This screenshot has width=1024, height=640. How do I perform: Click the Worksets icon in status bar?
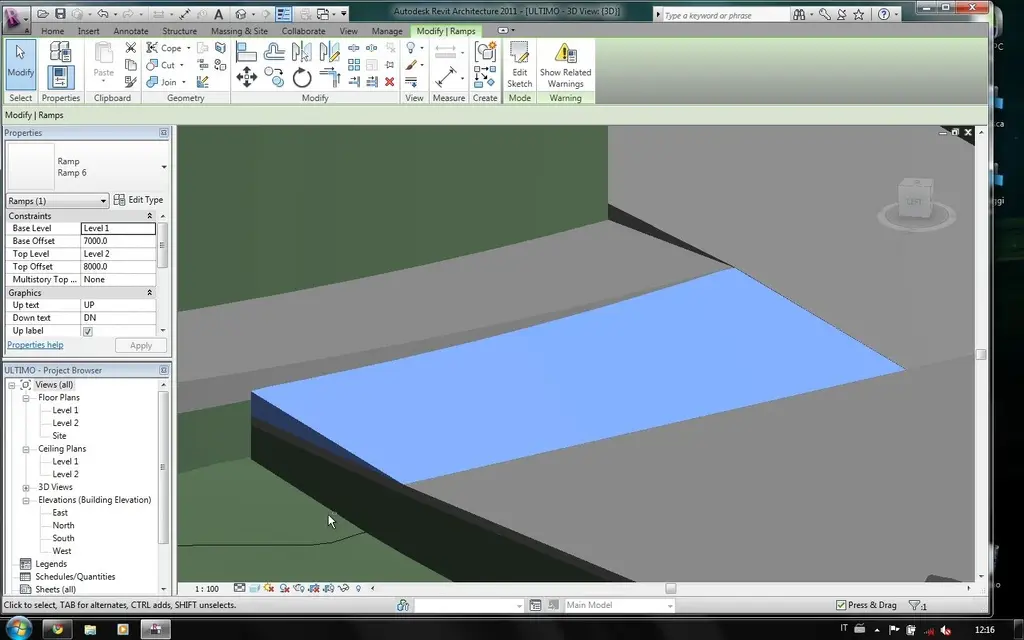coord(403,605)
